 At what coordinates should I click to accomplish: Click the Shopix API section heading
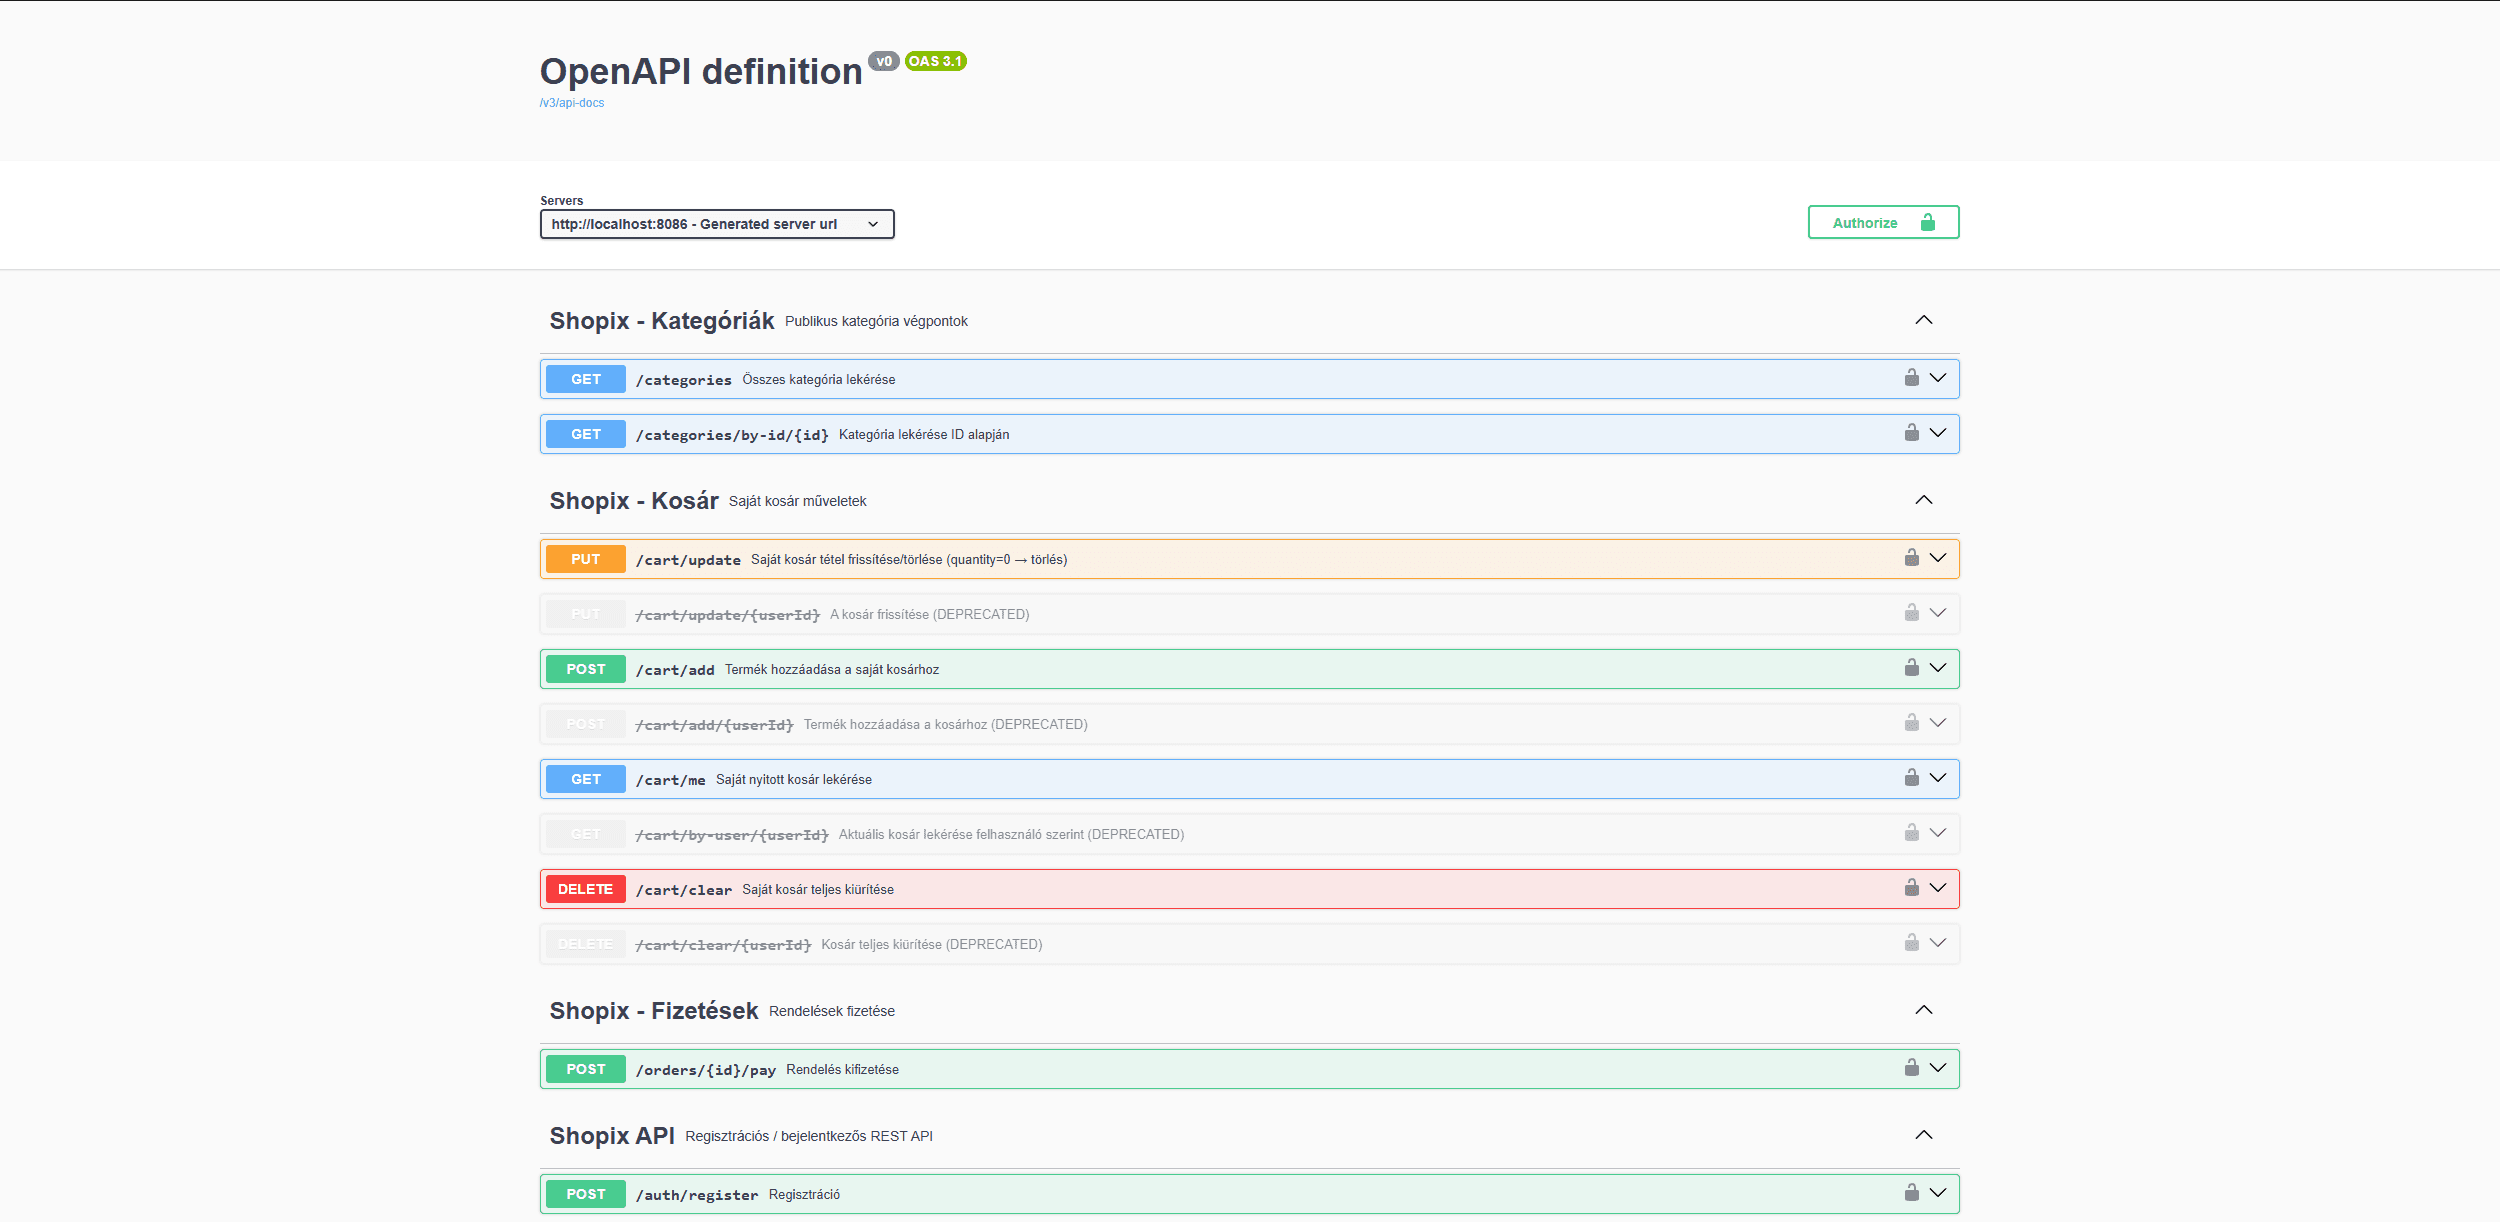[x=612, y=1136]
